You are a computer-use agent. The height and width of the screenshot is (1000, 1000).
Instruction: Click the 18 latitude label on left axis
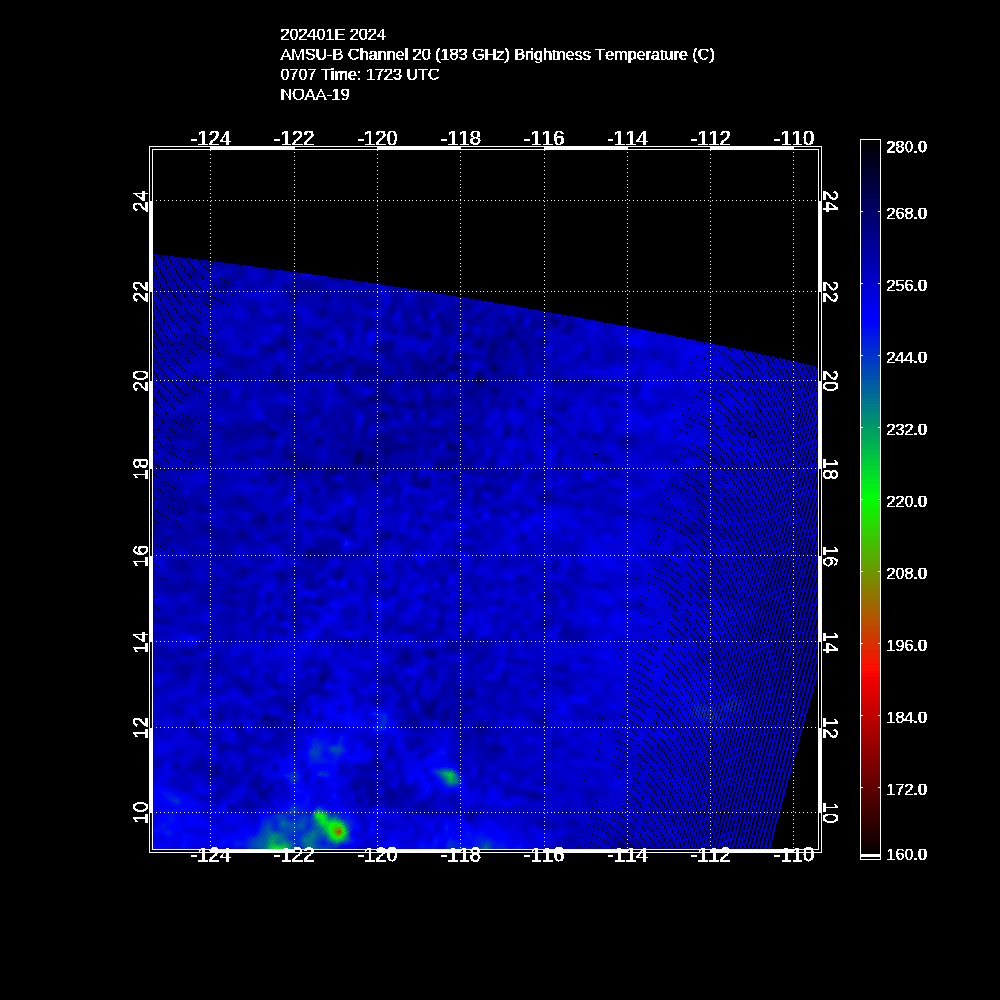click(141, 468)
